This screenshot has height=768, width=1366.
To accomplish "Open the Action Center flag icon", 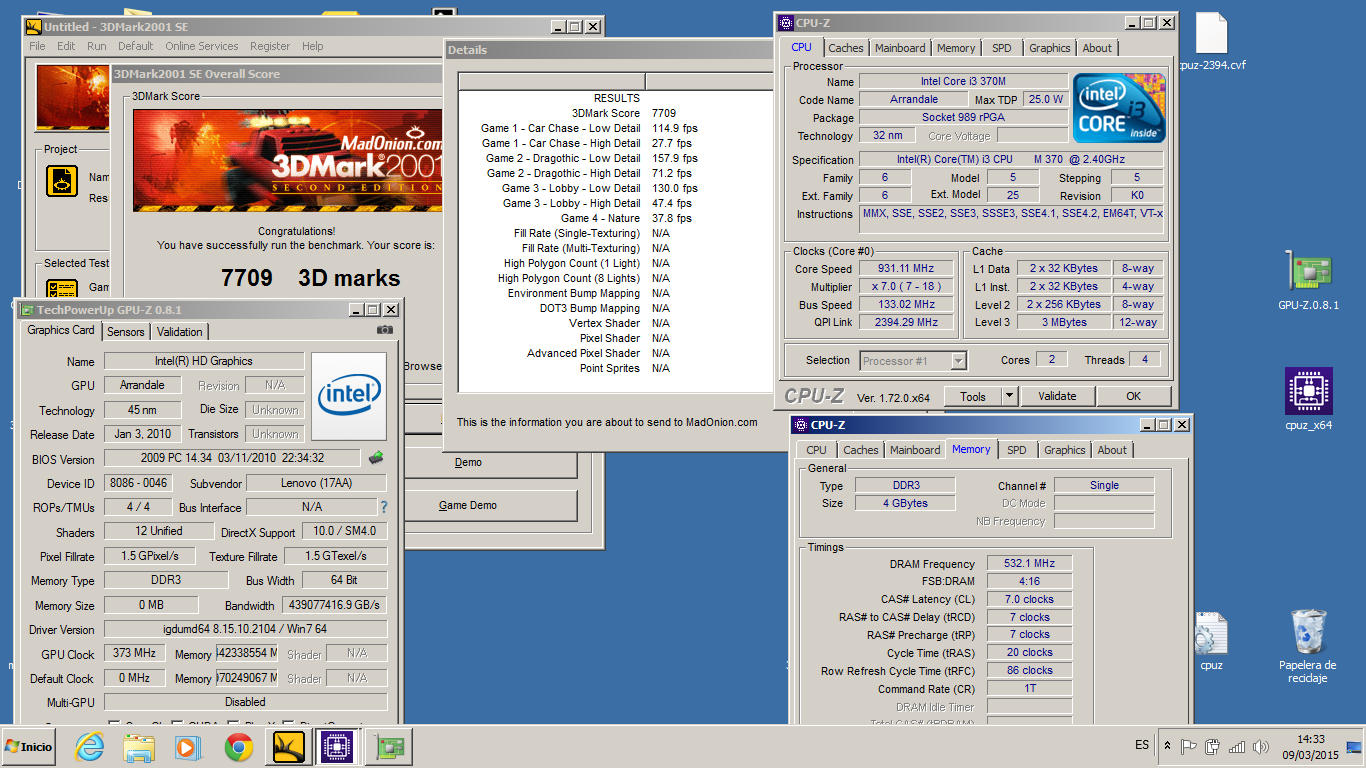I will [x=1189, y=746].
